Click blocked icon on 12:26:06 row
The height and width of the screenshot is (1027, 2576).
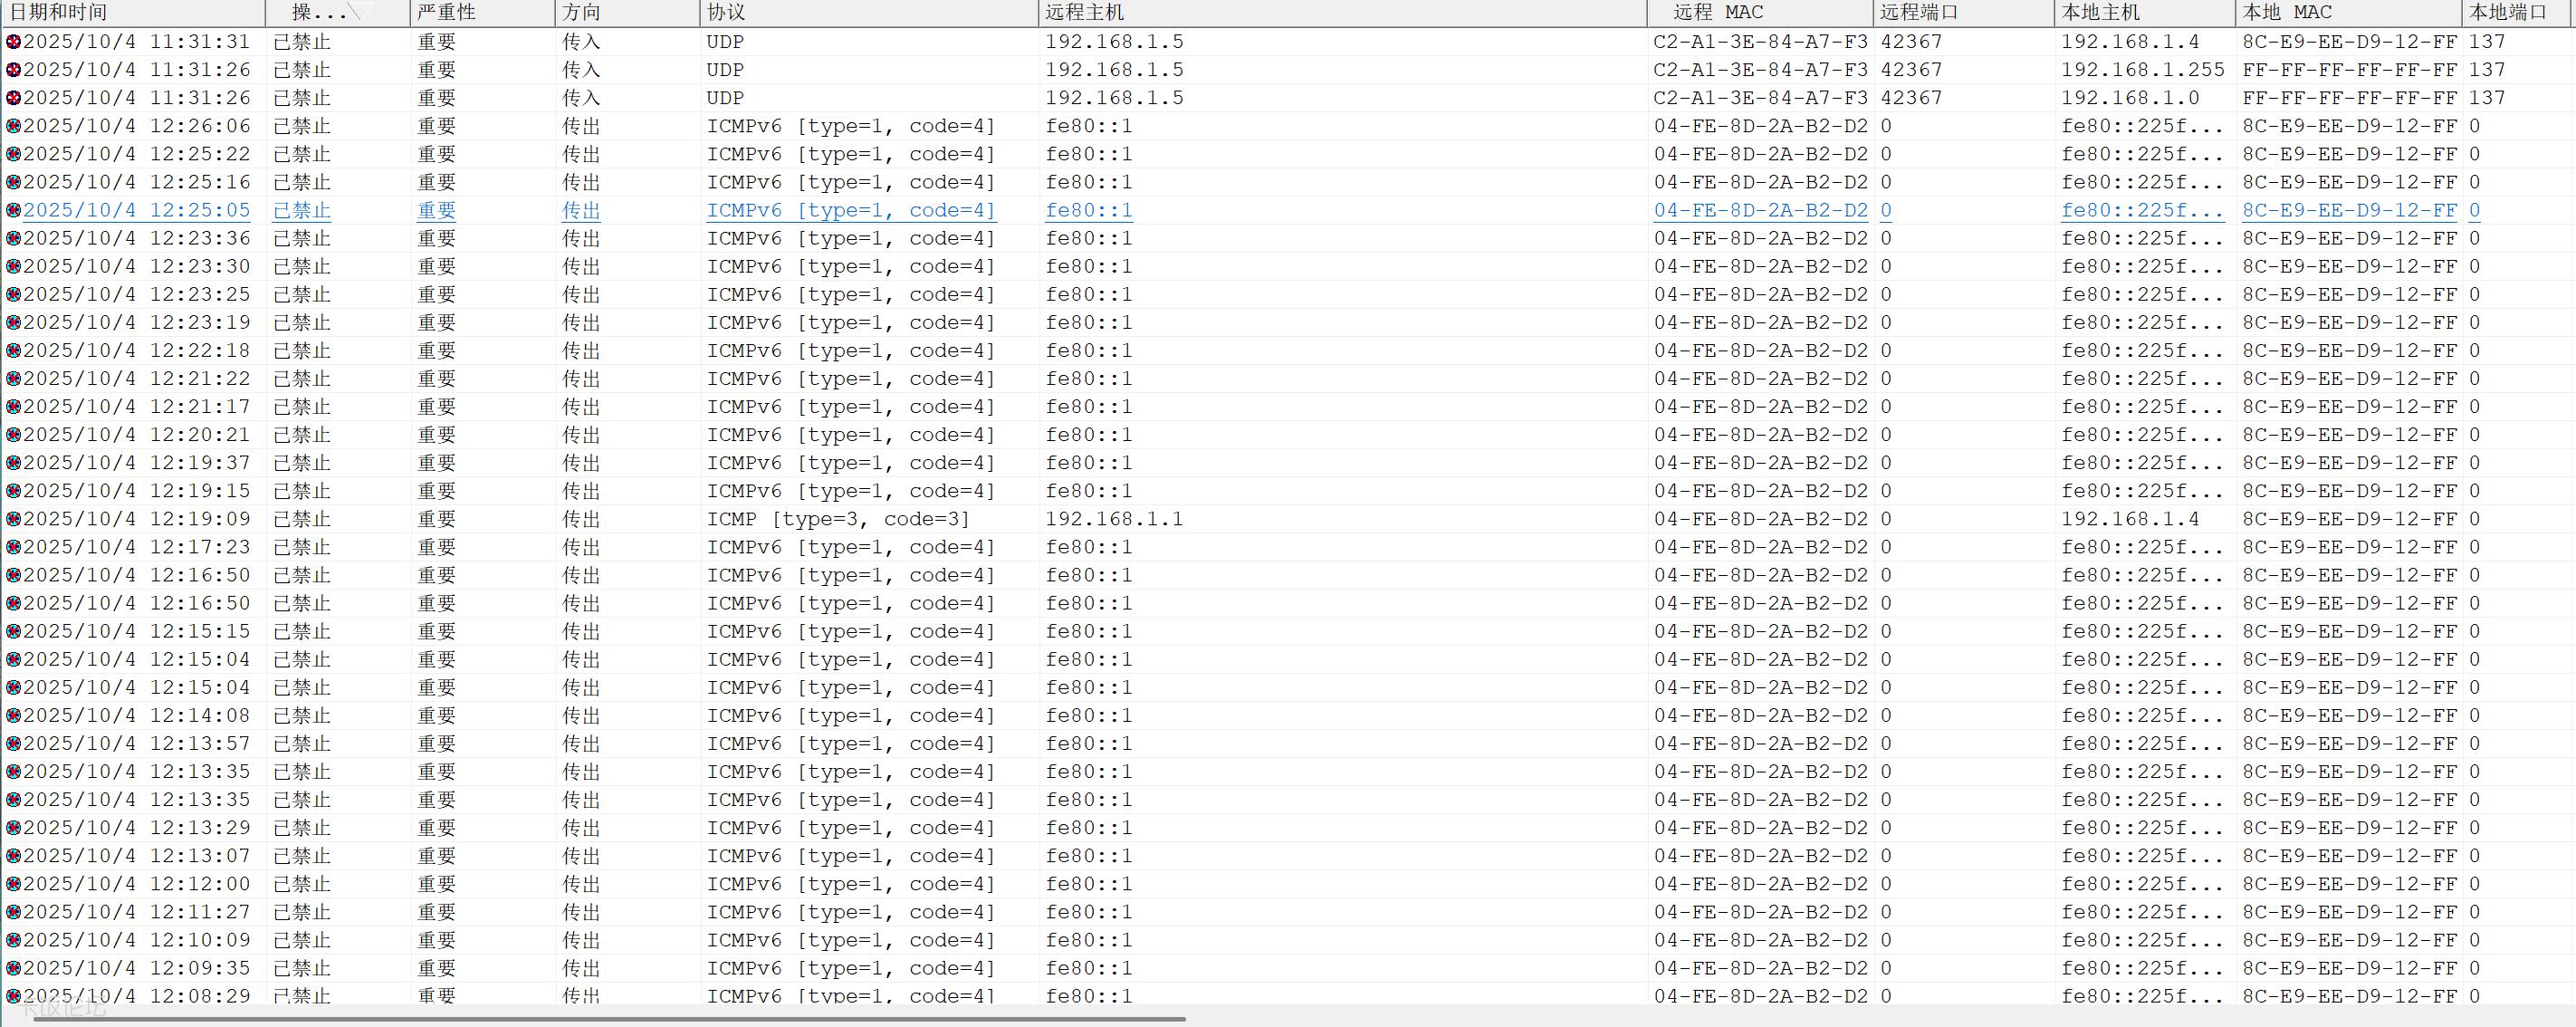[x=13, y=126]
